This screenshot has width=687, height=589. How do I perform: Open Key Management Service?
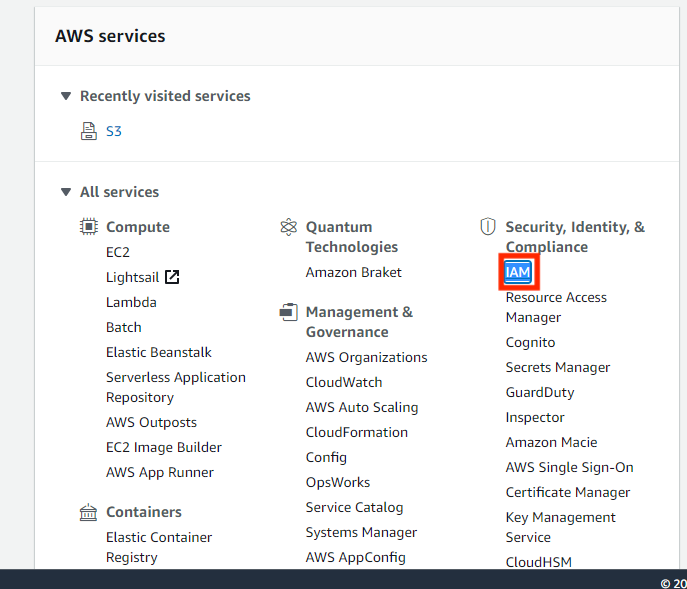tap(560, 527)
